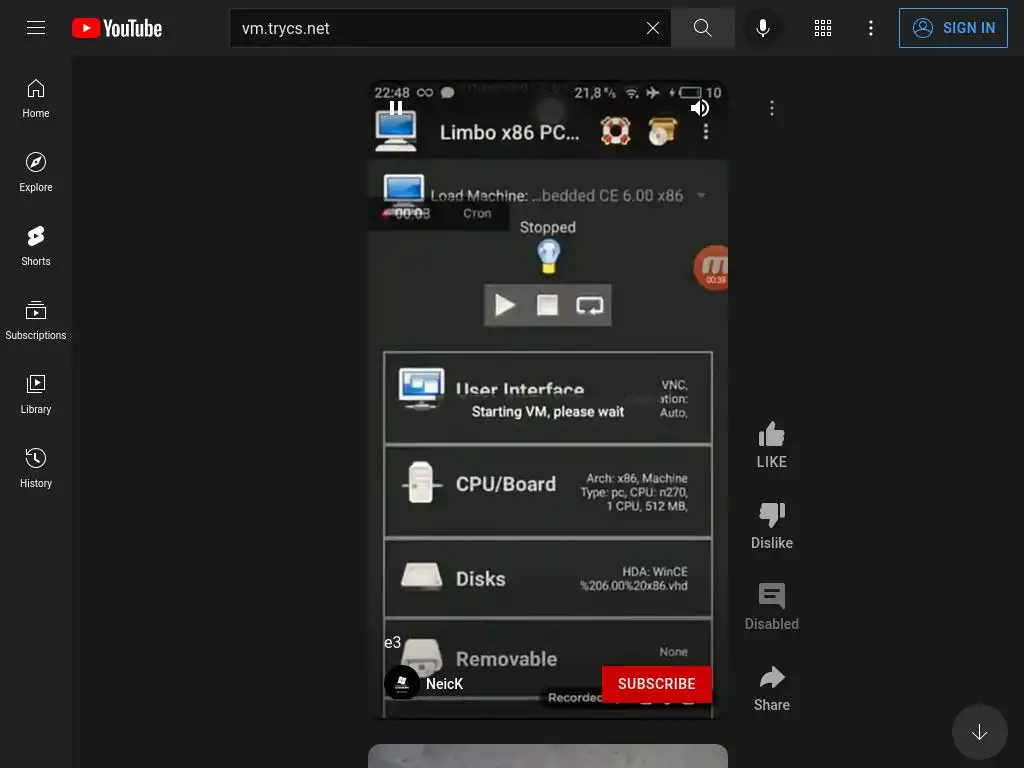This screenshot has height=768, width=1024.
Task: Click the Limbo computer app icon
Action: click(396, 132)
